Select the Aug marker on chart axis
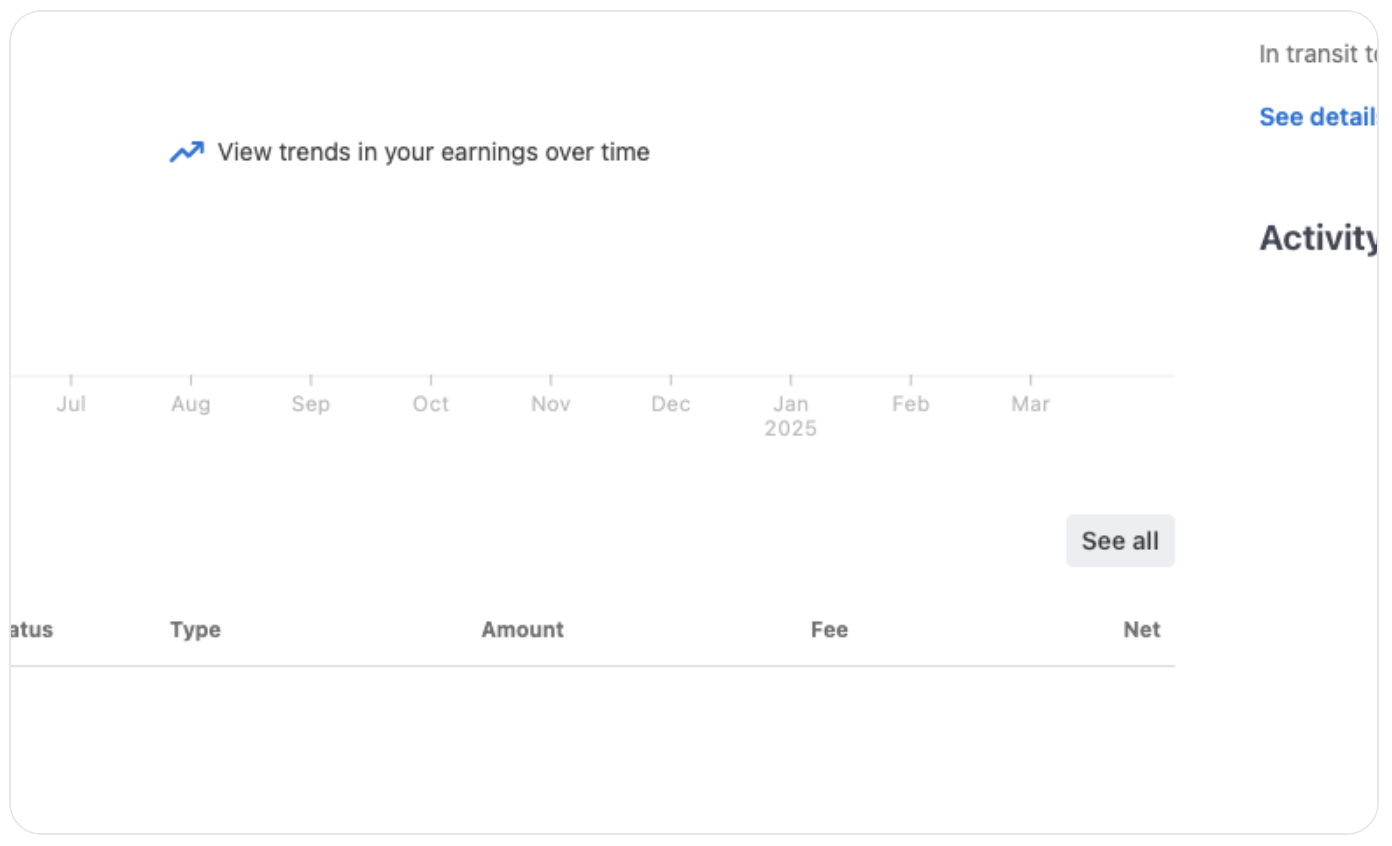This screenshot has width=1392, height=846. (191, 404)
